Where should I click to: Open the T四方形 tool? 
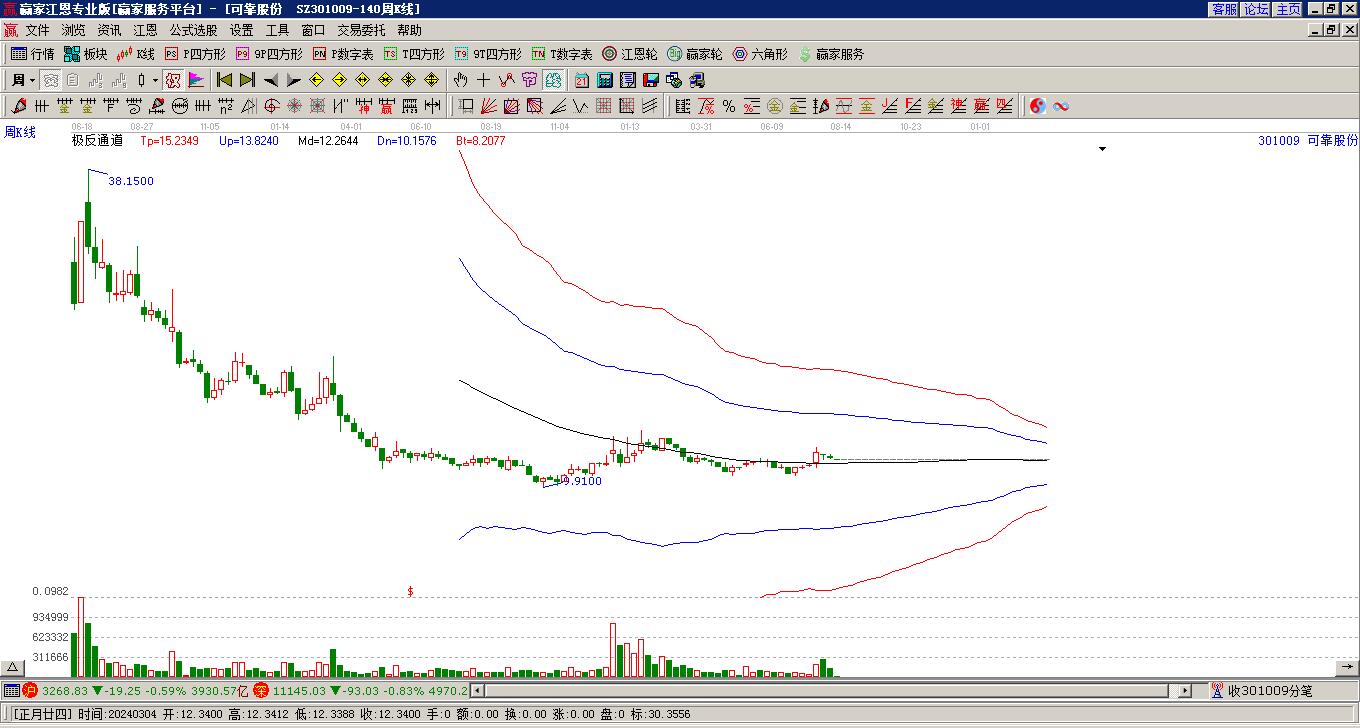pos(414,54)
